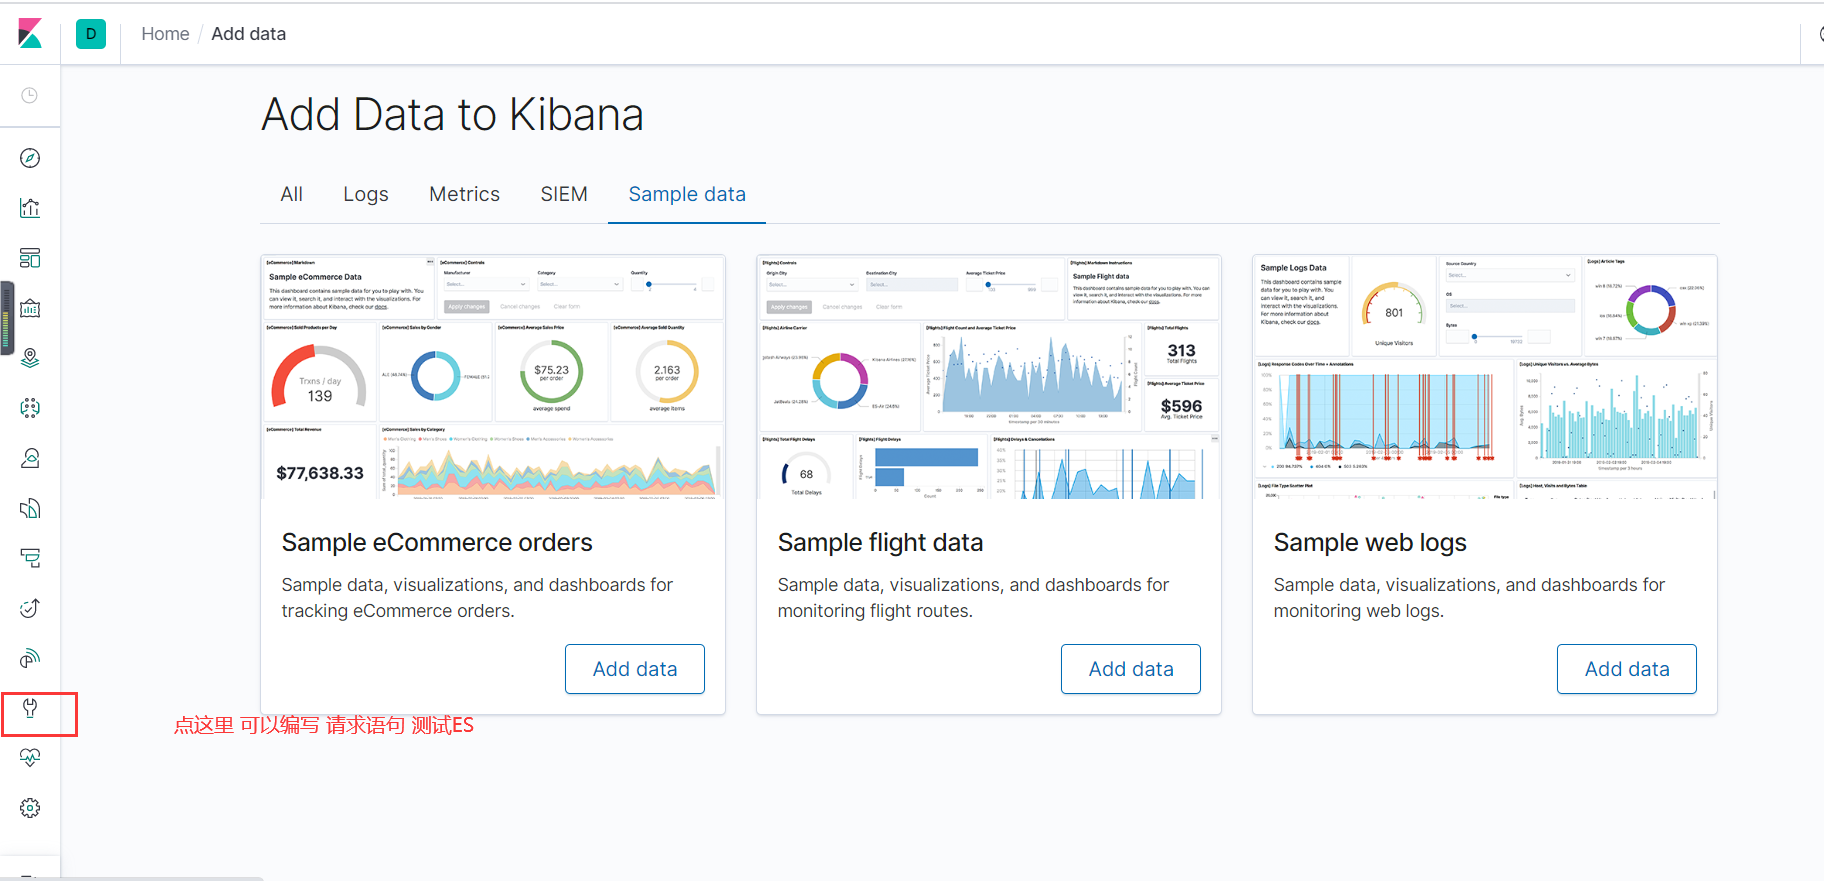
Task: Click the Sample web logs title
Action: tap(1370, 542)
